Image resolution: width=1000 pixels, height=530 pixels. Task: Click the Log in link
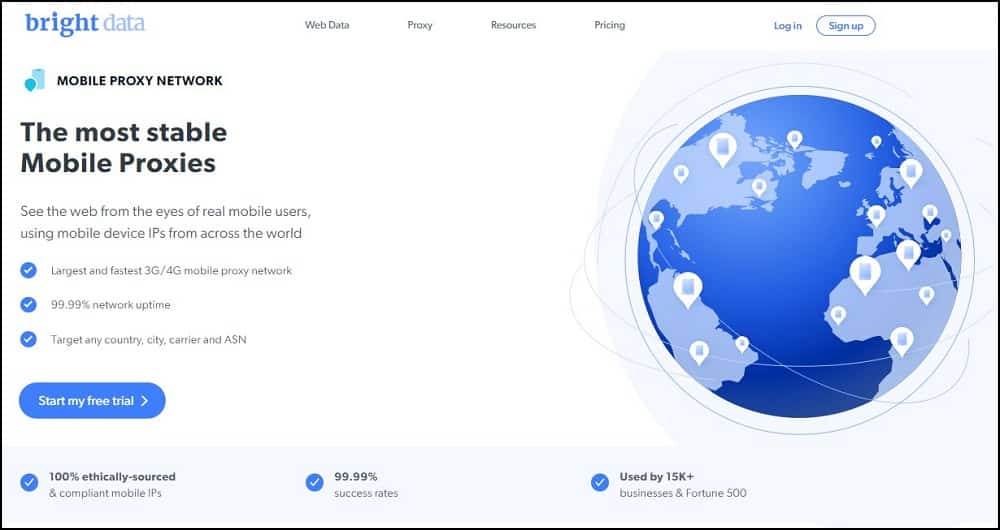point(787,26)
